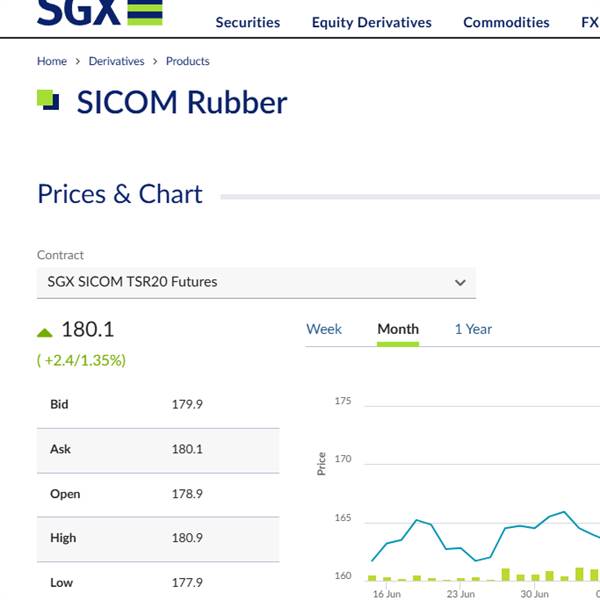Image resolution: width=600 pixels, height=600 pixels.
Task: Click the 175 price axis label
Action: (x=343, y=401)
